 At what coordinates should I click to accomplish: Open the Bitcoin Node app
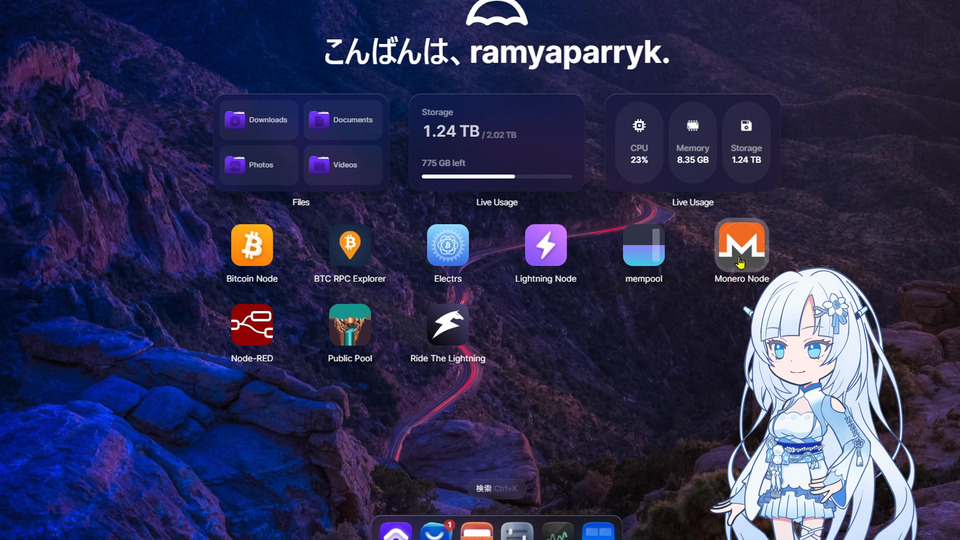tap(252, 245)
